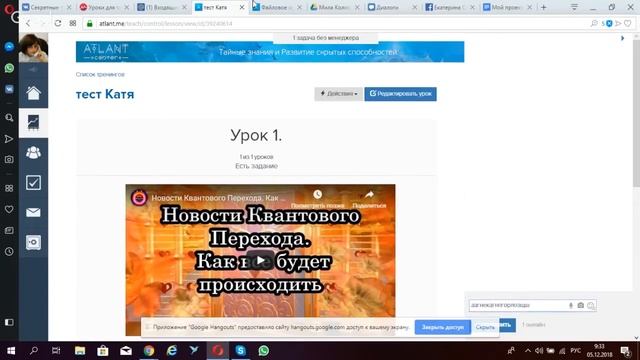Click Share on the video
This screenshot has width=640, height=360.
pyautogui.click(x=369, y=199)
